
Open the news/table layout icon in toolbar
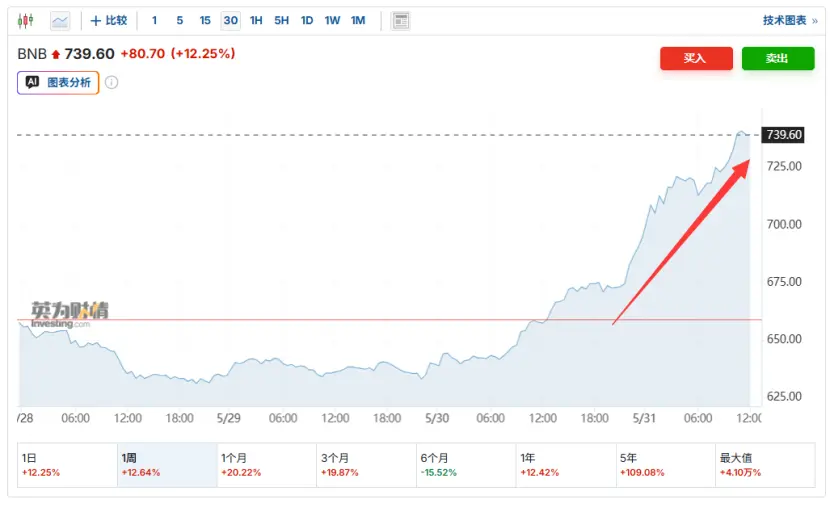(401, 21)
